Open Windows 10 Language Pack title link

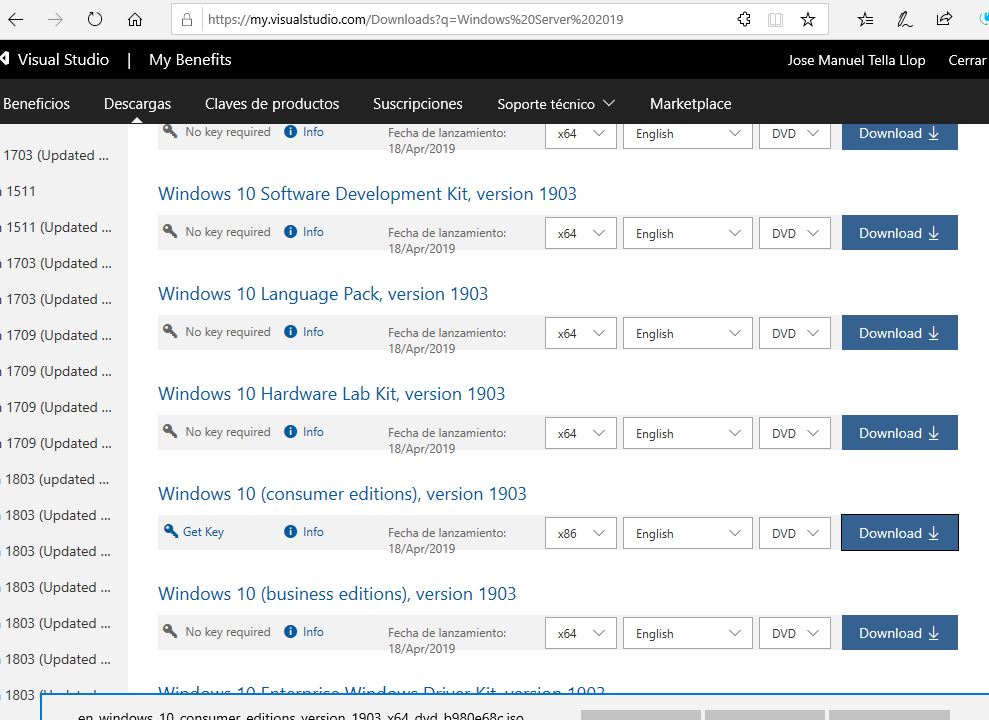tap(323, 294)
